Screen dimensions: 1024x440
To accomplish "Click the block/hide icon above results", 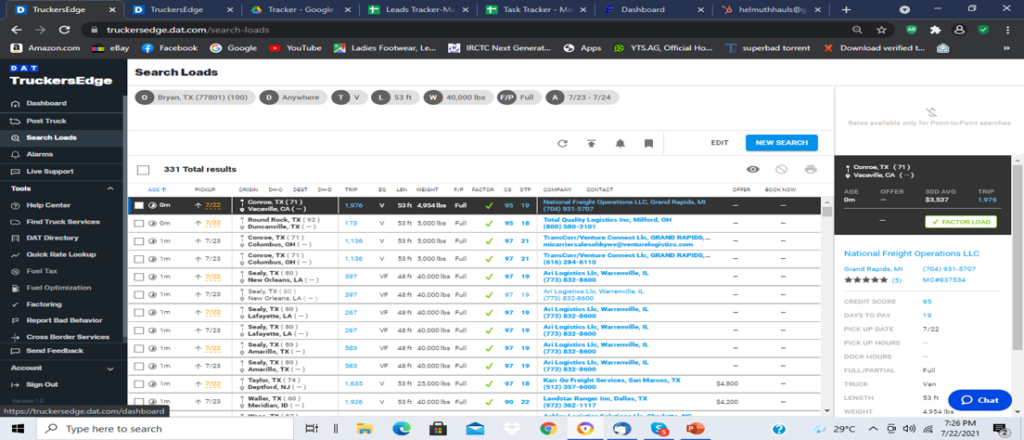I will tap(781, 170).
